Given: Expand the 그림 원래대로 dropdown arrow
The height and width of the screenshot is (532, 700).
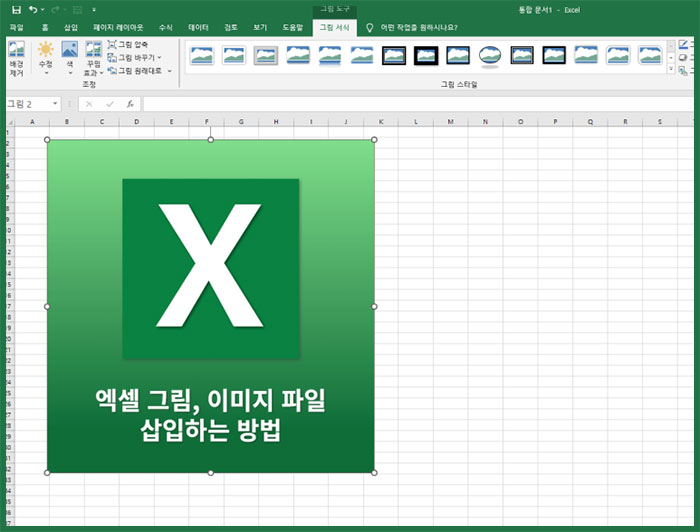Looking at the screenshot, I should point(170,71).
